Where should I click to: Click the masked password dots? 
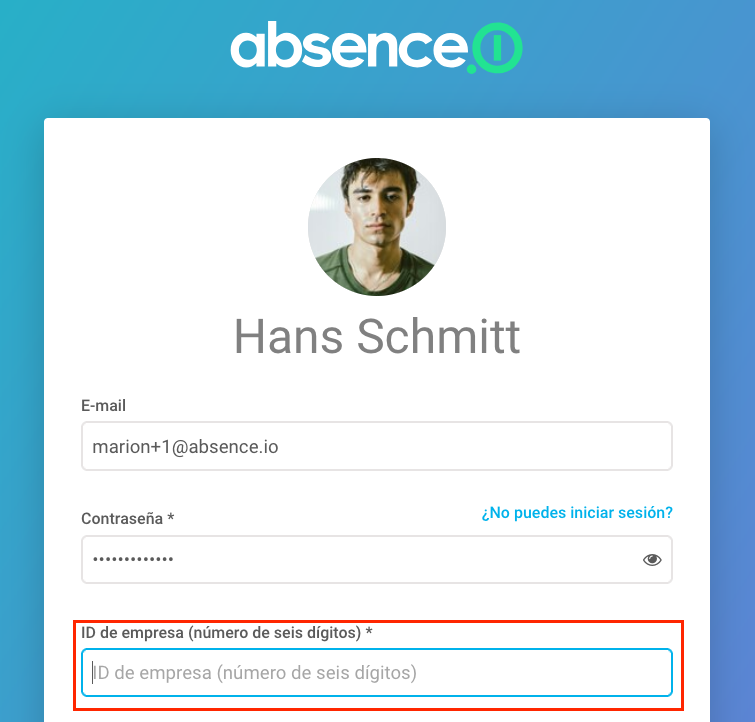[133, 560]
